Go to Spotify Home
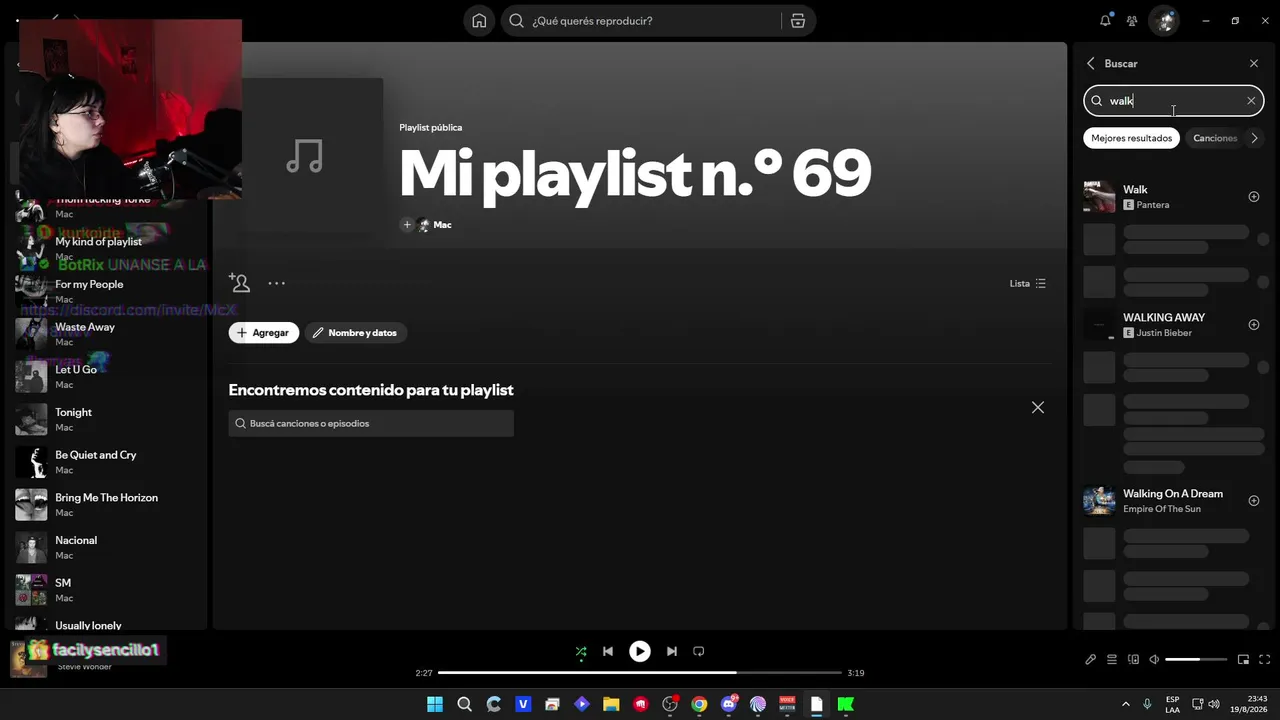 pos(479,21)
